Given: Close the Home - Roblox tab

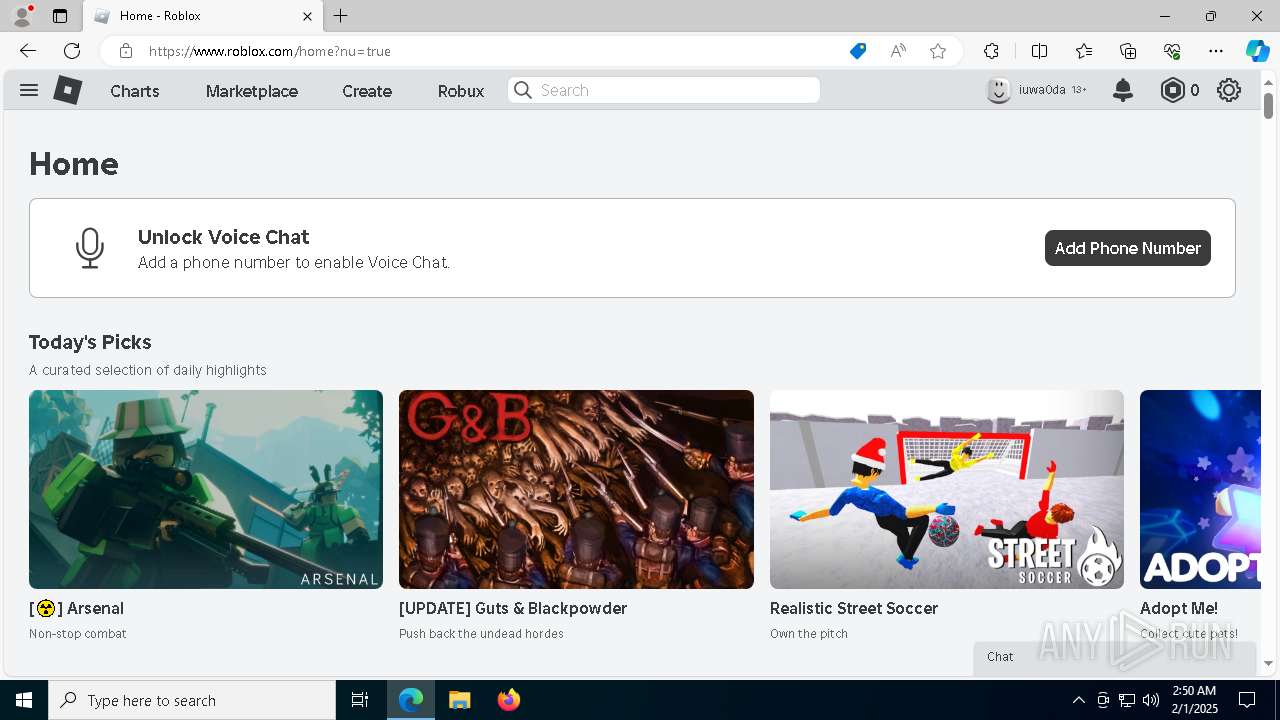Looking at the screenshot, I should (307, 16).
